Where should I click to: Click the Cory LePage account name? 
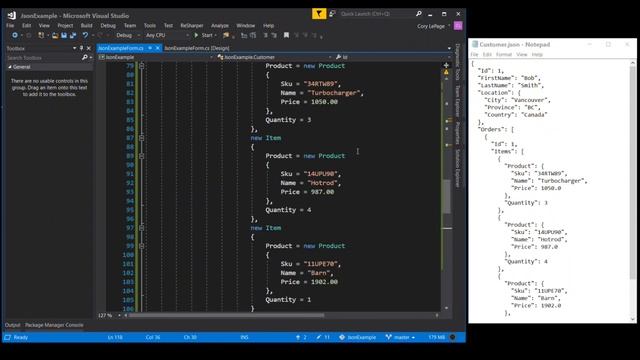431,26
